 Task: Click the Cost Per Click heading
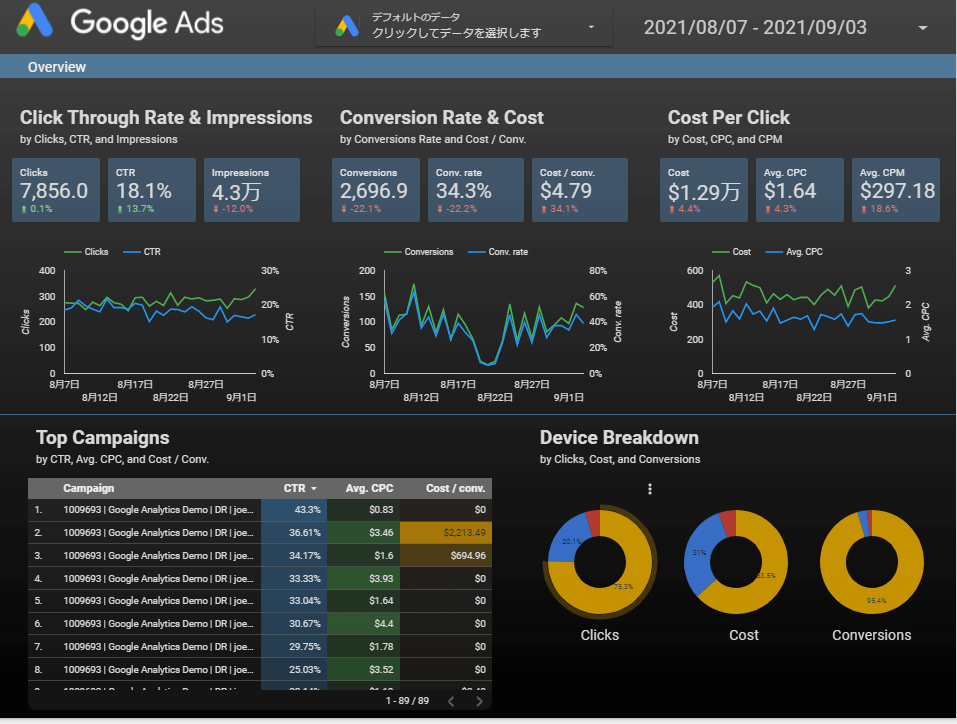[x=729, y=117]
